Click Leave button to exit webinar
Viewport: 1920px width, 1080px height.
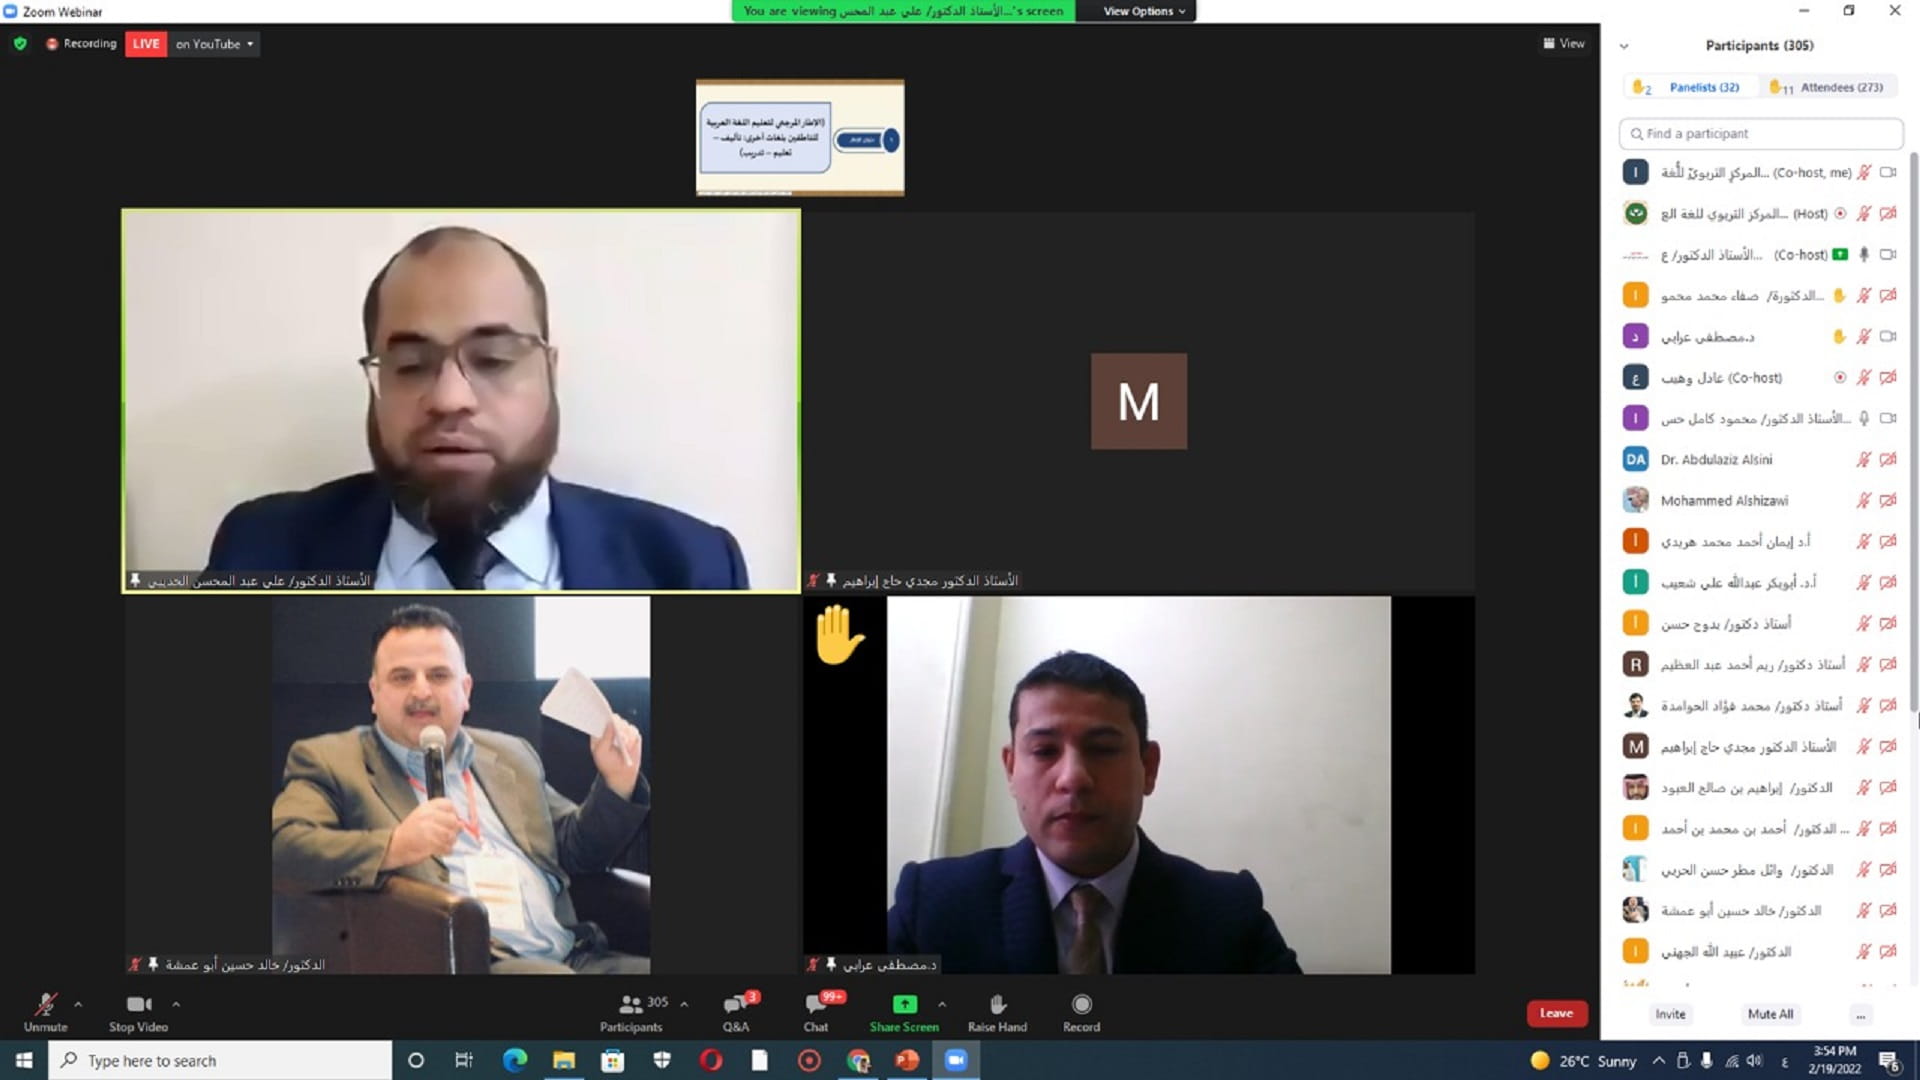tap(1555, 1013)
